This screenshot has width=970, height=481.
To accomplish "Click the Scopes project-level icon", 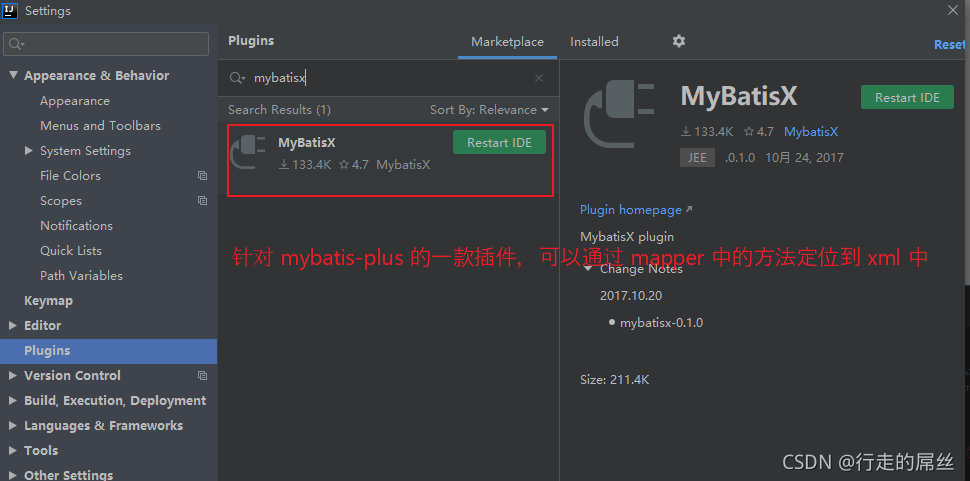I will pos(202,200).
